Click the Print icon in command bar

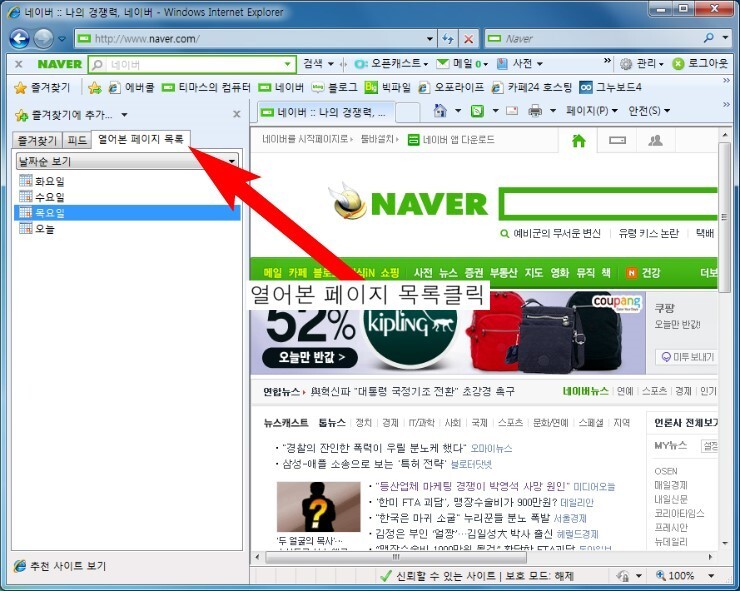(535, 111)
